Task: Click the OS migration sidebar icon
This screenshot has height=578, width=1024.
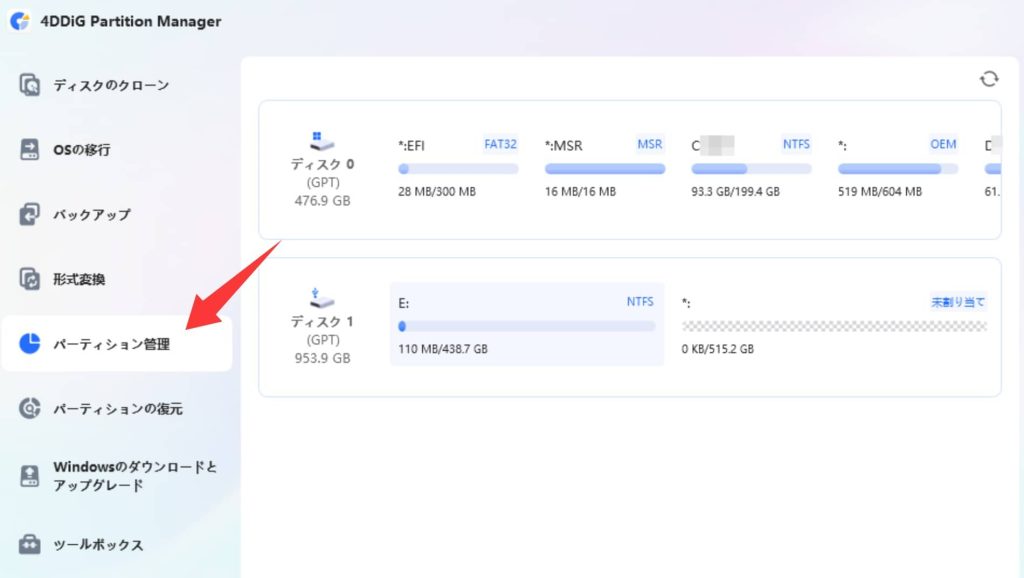Action: pyautogui.click(x=29, y=150)
